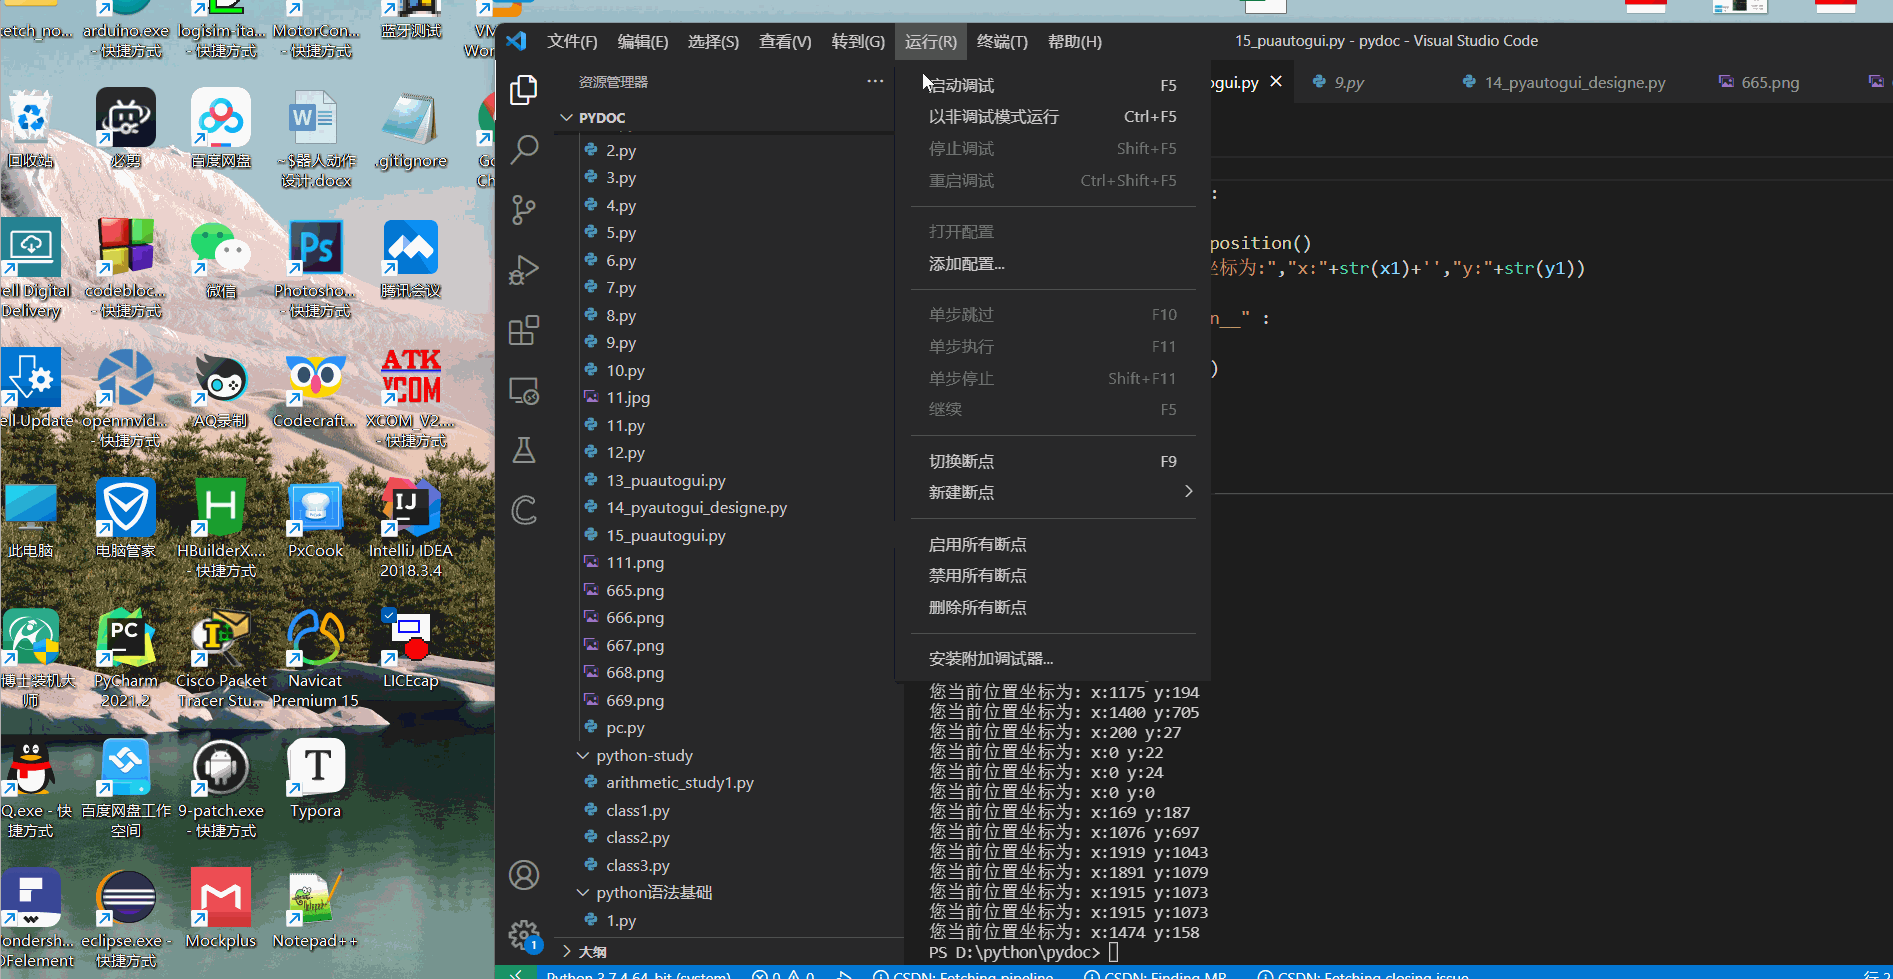Open the 必剪 desktop icon
The height and width of the screenshot is (979, 1893).
(126, 128)
